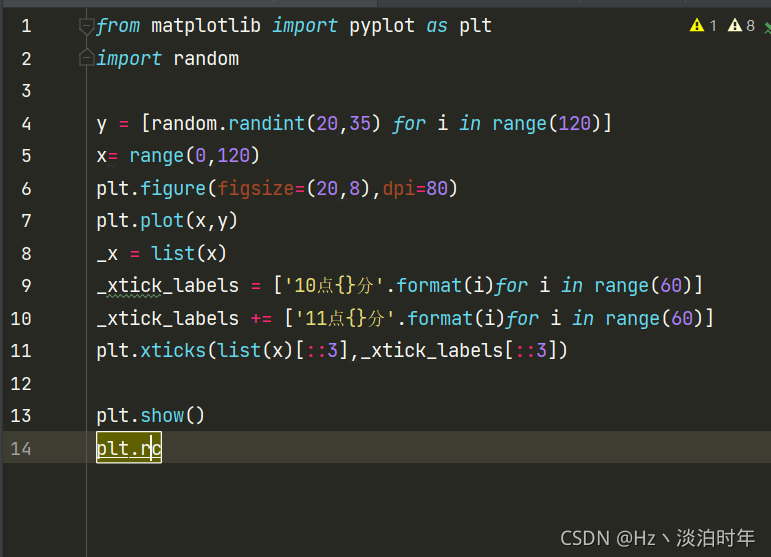Click line number 13 in gutter

[x=21, y=416]
